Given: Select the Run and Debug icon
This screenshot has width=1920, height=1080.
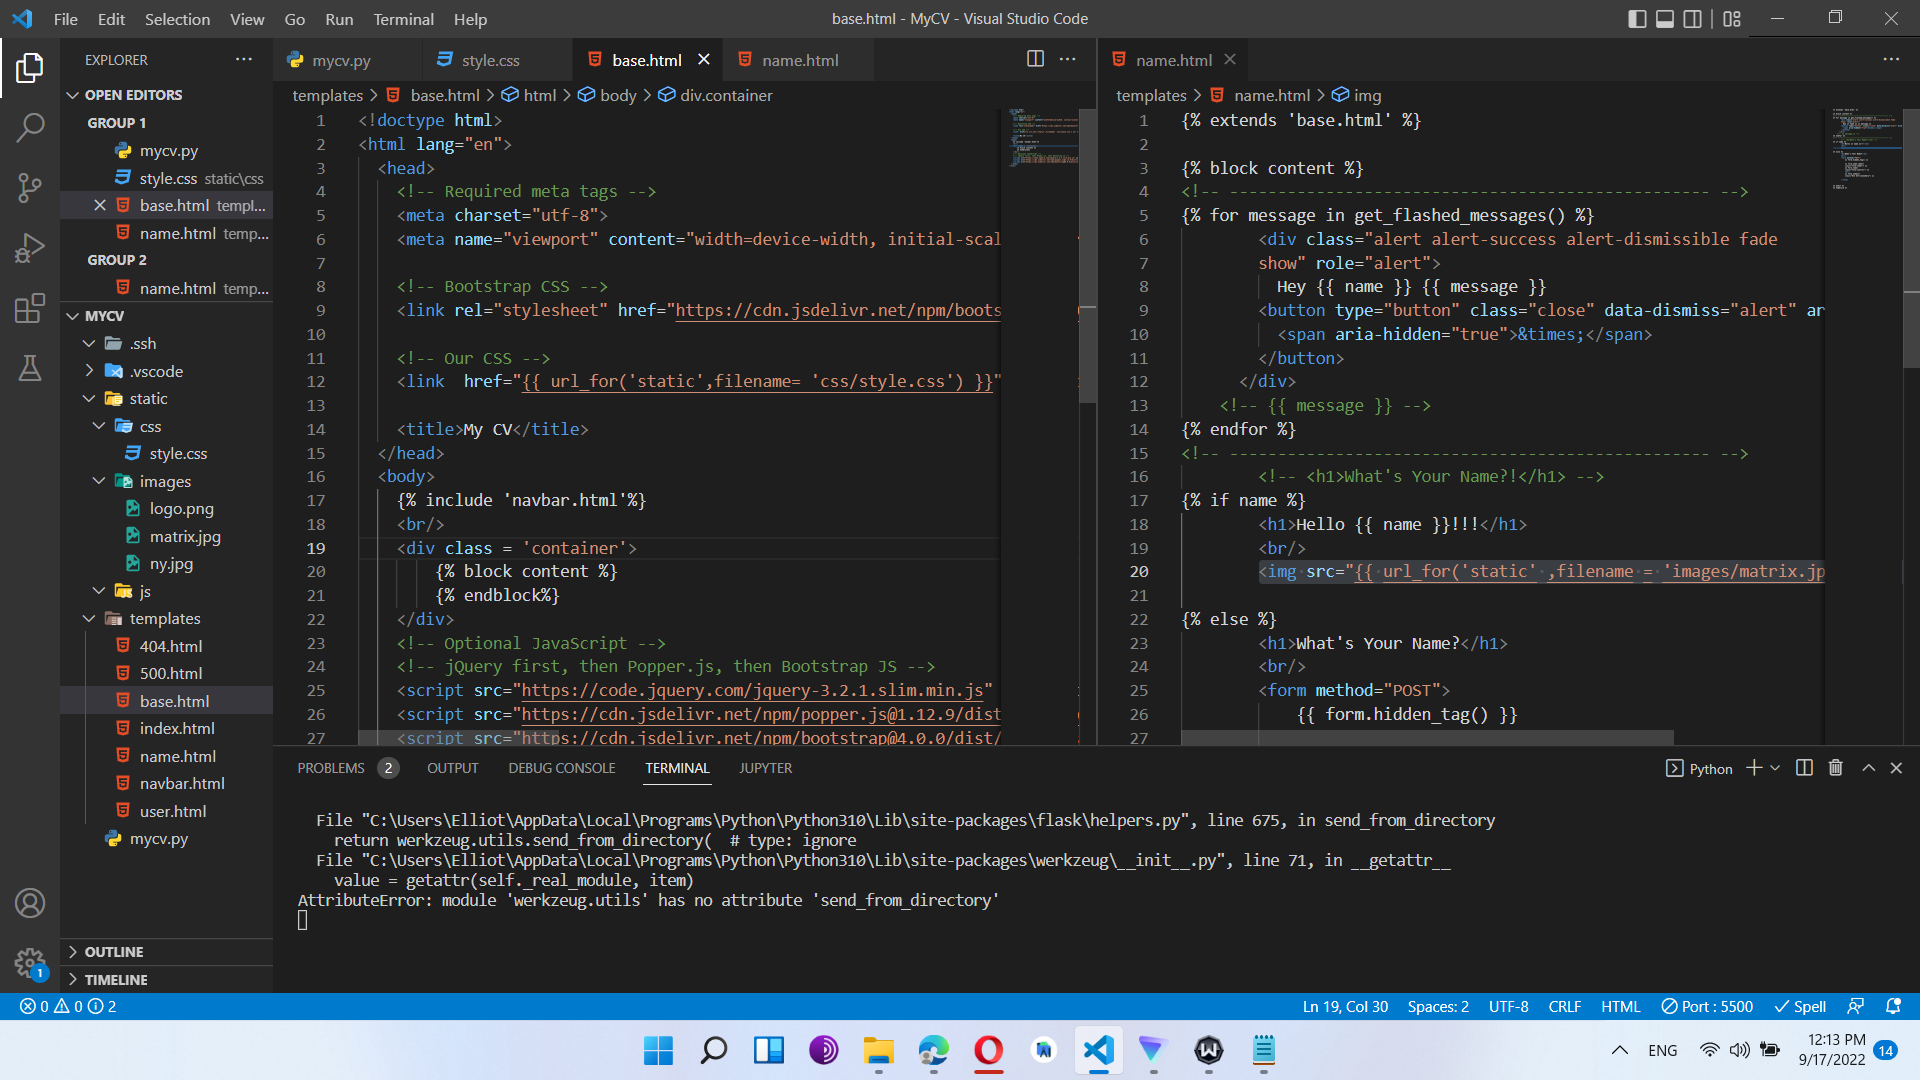Looking at the screenshot, I should pyautogui.click(x=29, y=247).
